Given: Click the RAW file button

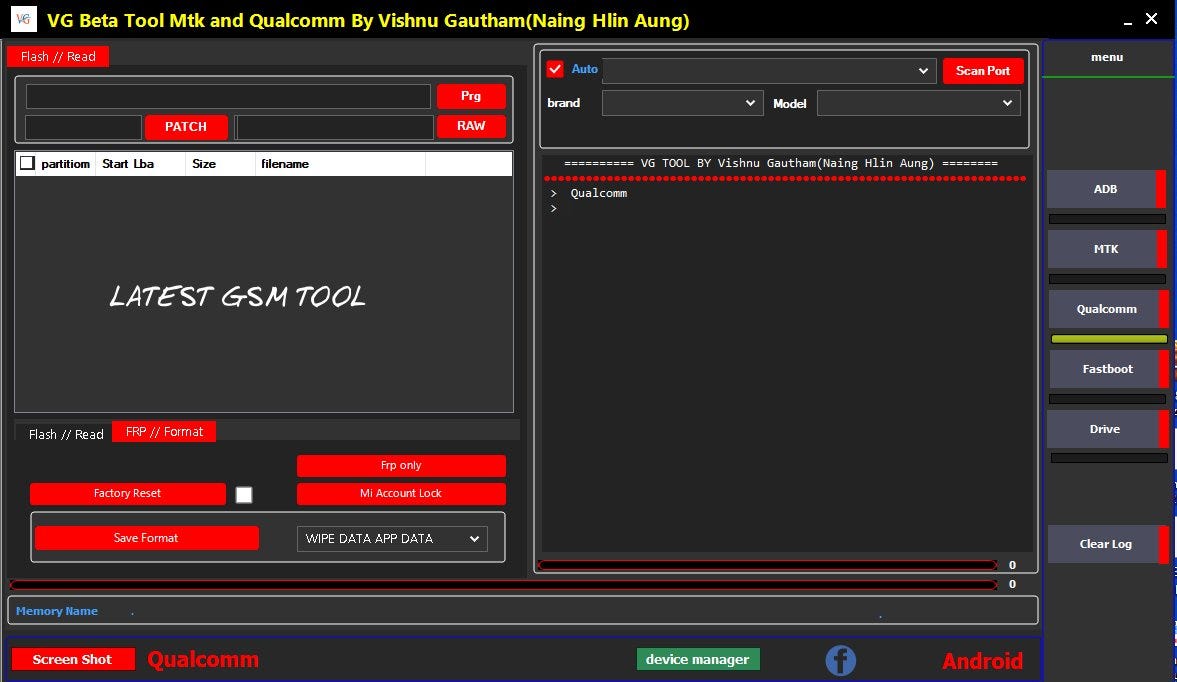Looking at the screenshot, I should pos(471,126).
